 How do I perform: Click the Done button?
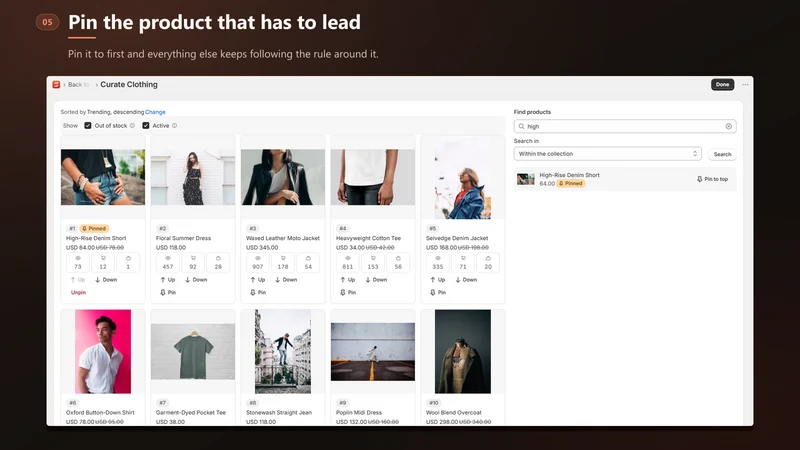(x=722, y=85)
